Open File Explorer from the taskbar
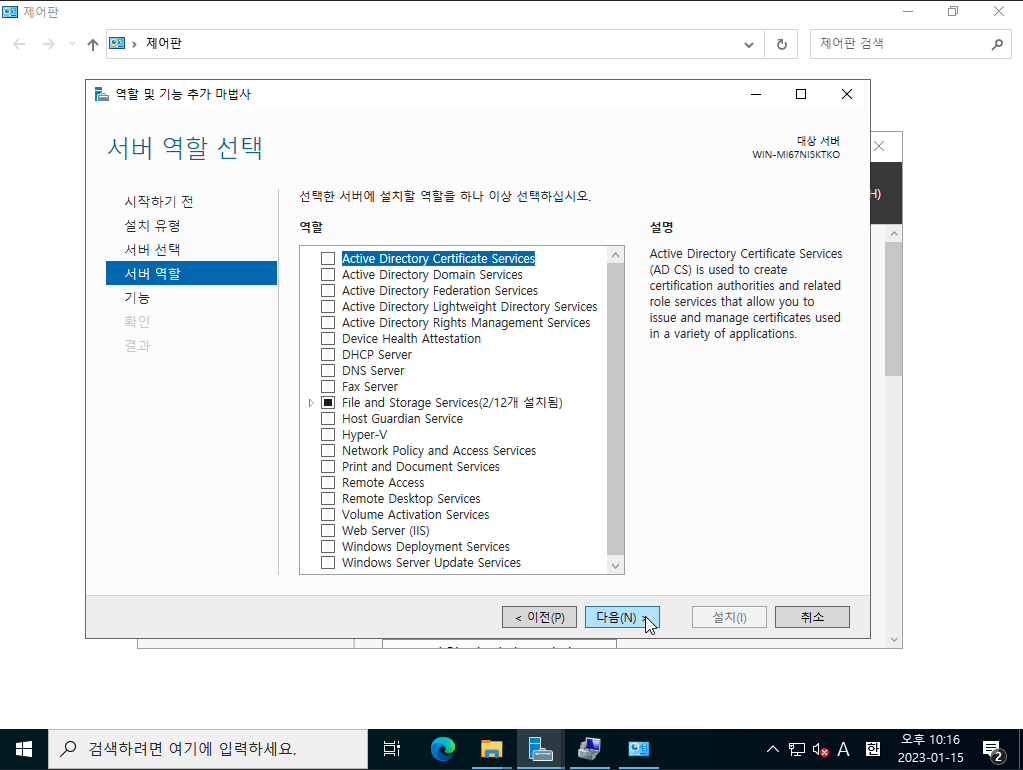1023x770 pixels. pos(491,749)
